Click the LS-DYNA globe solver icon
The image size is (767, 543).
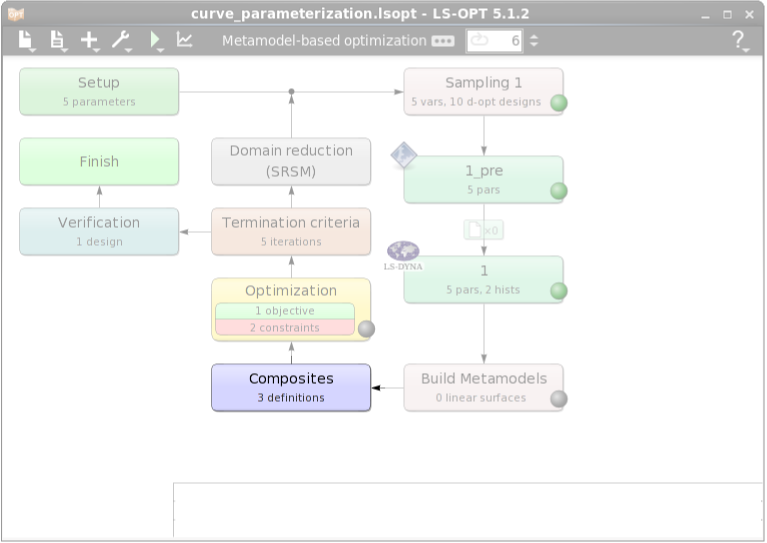403,256
